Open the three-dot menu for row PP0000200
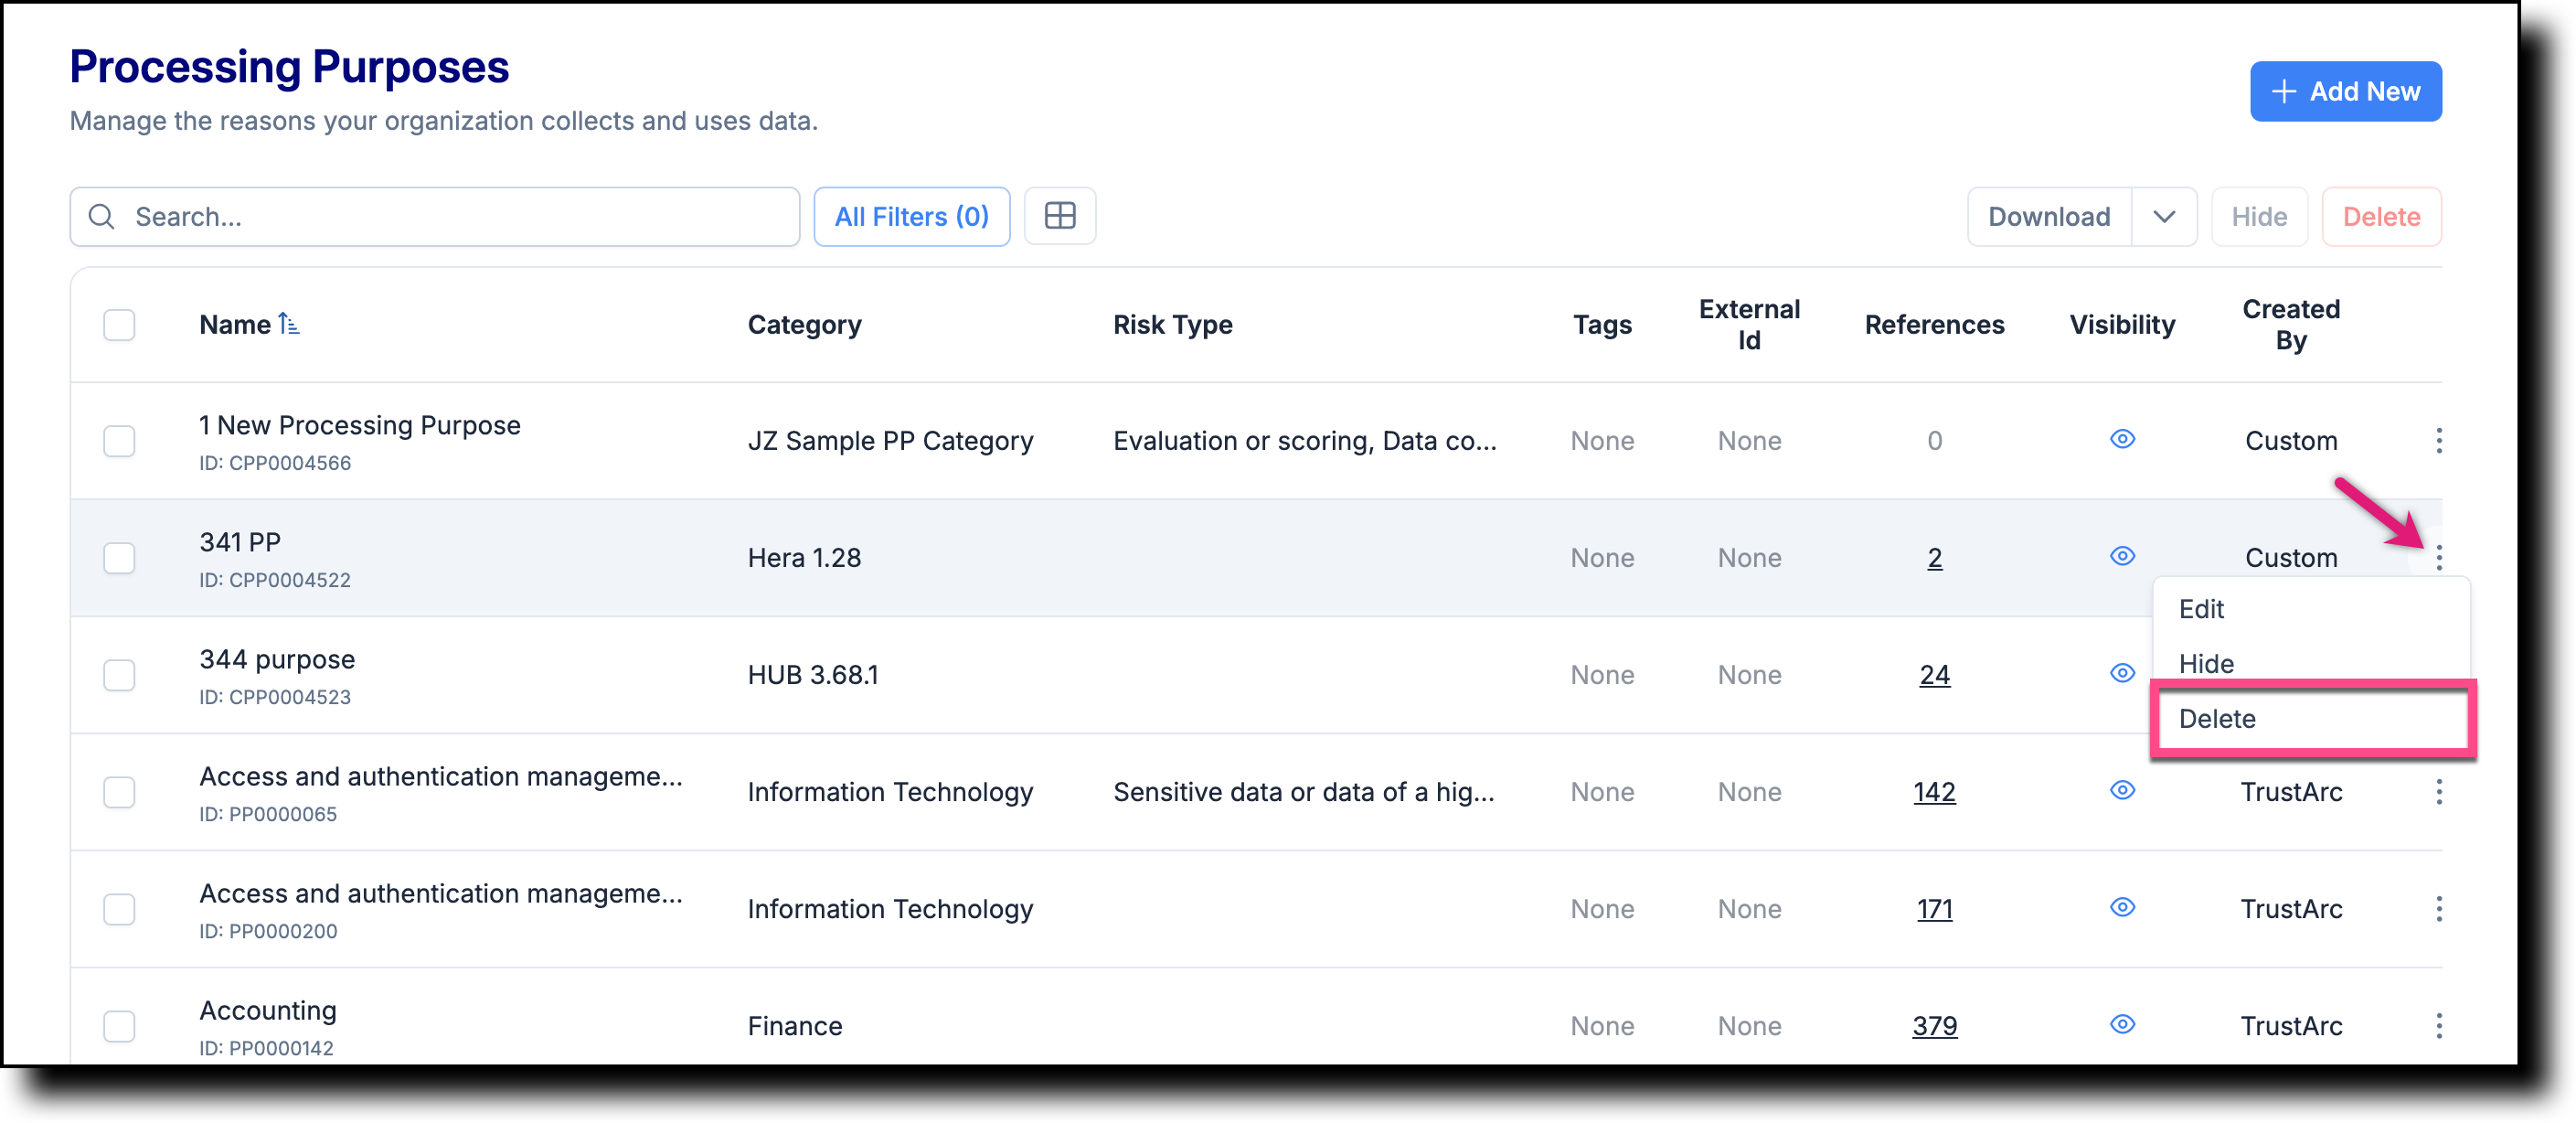 click(2439, 908)
